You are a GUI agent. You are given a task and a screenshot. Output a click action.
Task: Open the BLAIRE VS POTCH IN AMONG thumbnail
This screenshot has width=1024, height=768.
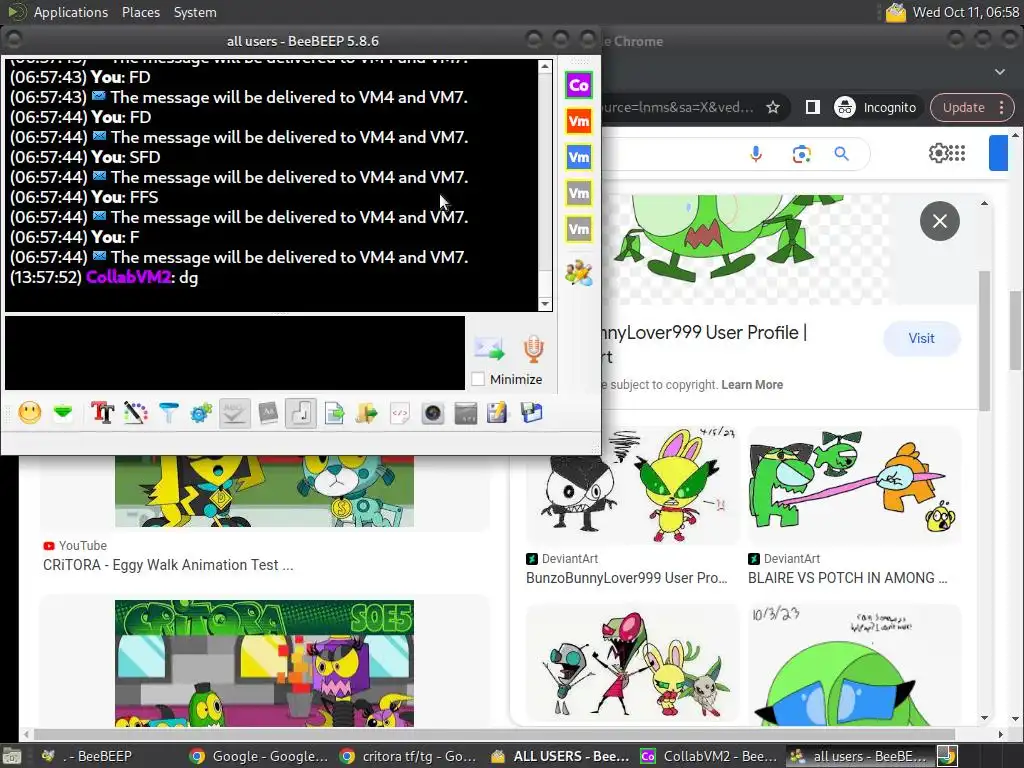pyautogui.click(x=854, y=485)
